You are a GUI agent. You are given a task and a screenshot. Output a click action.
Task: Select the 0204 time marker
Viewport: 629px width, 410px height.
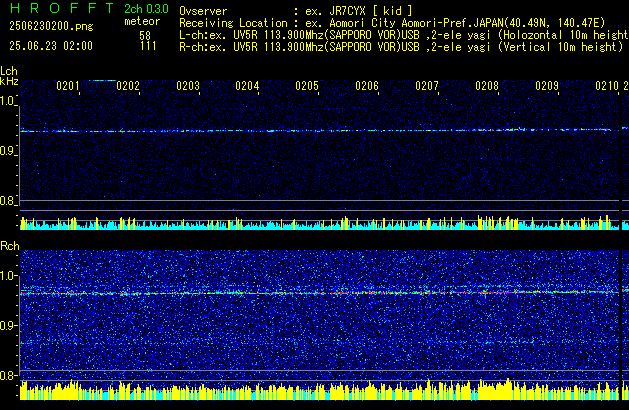[247, 86]
